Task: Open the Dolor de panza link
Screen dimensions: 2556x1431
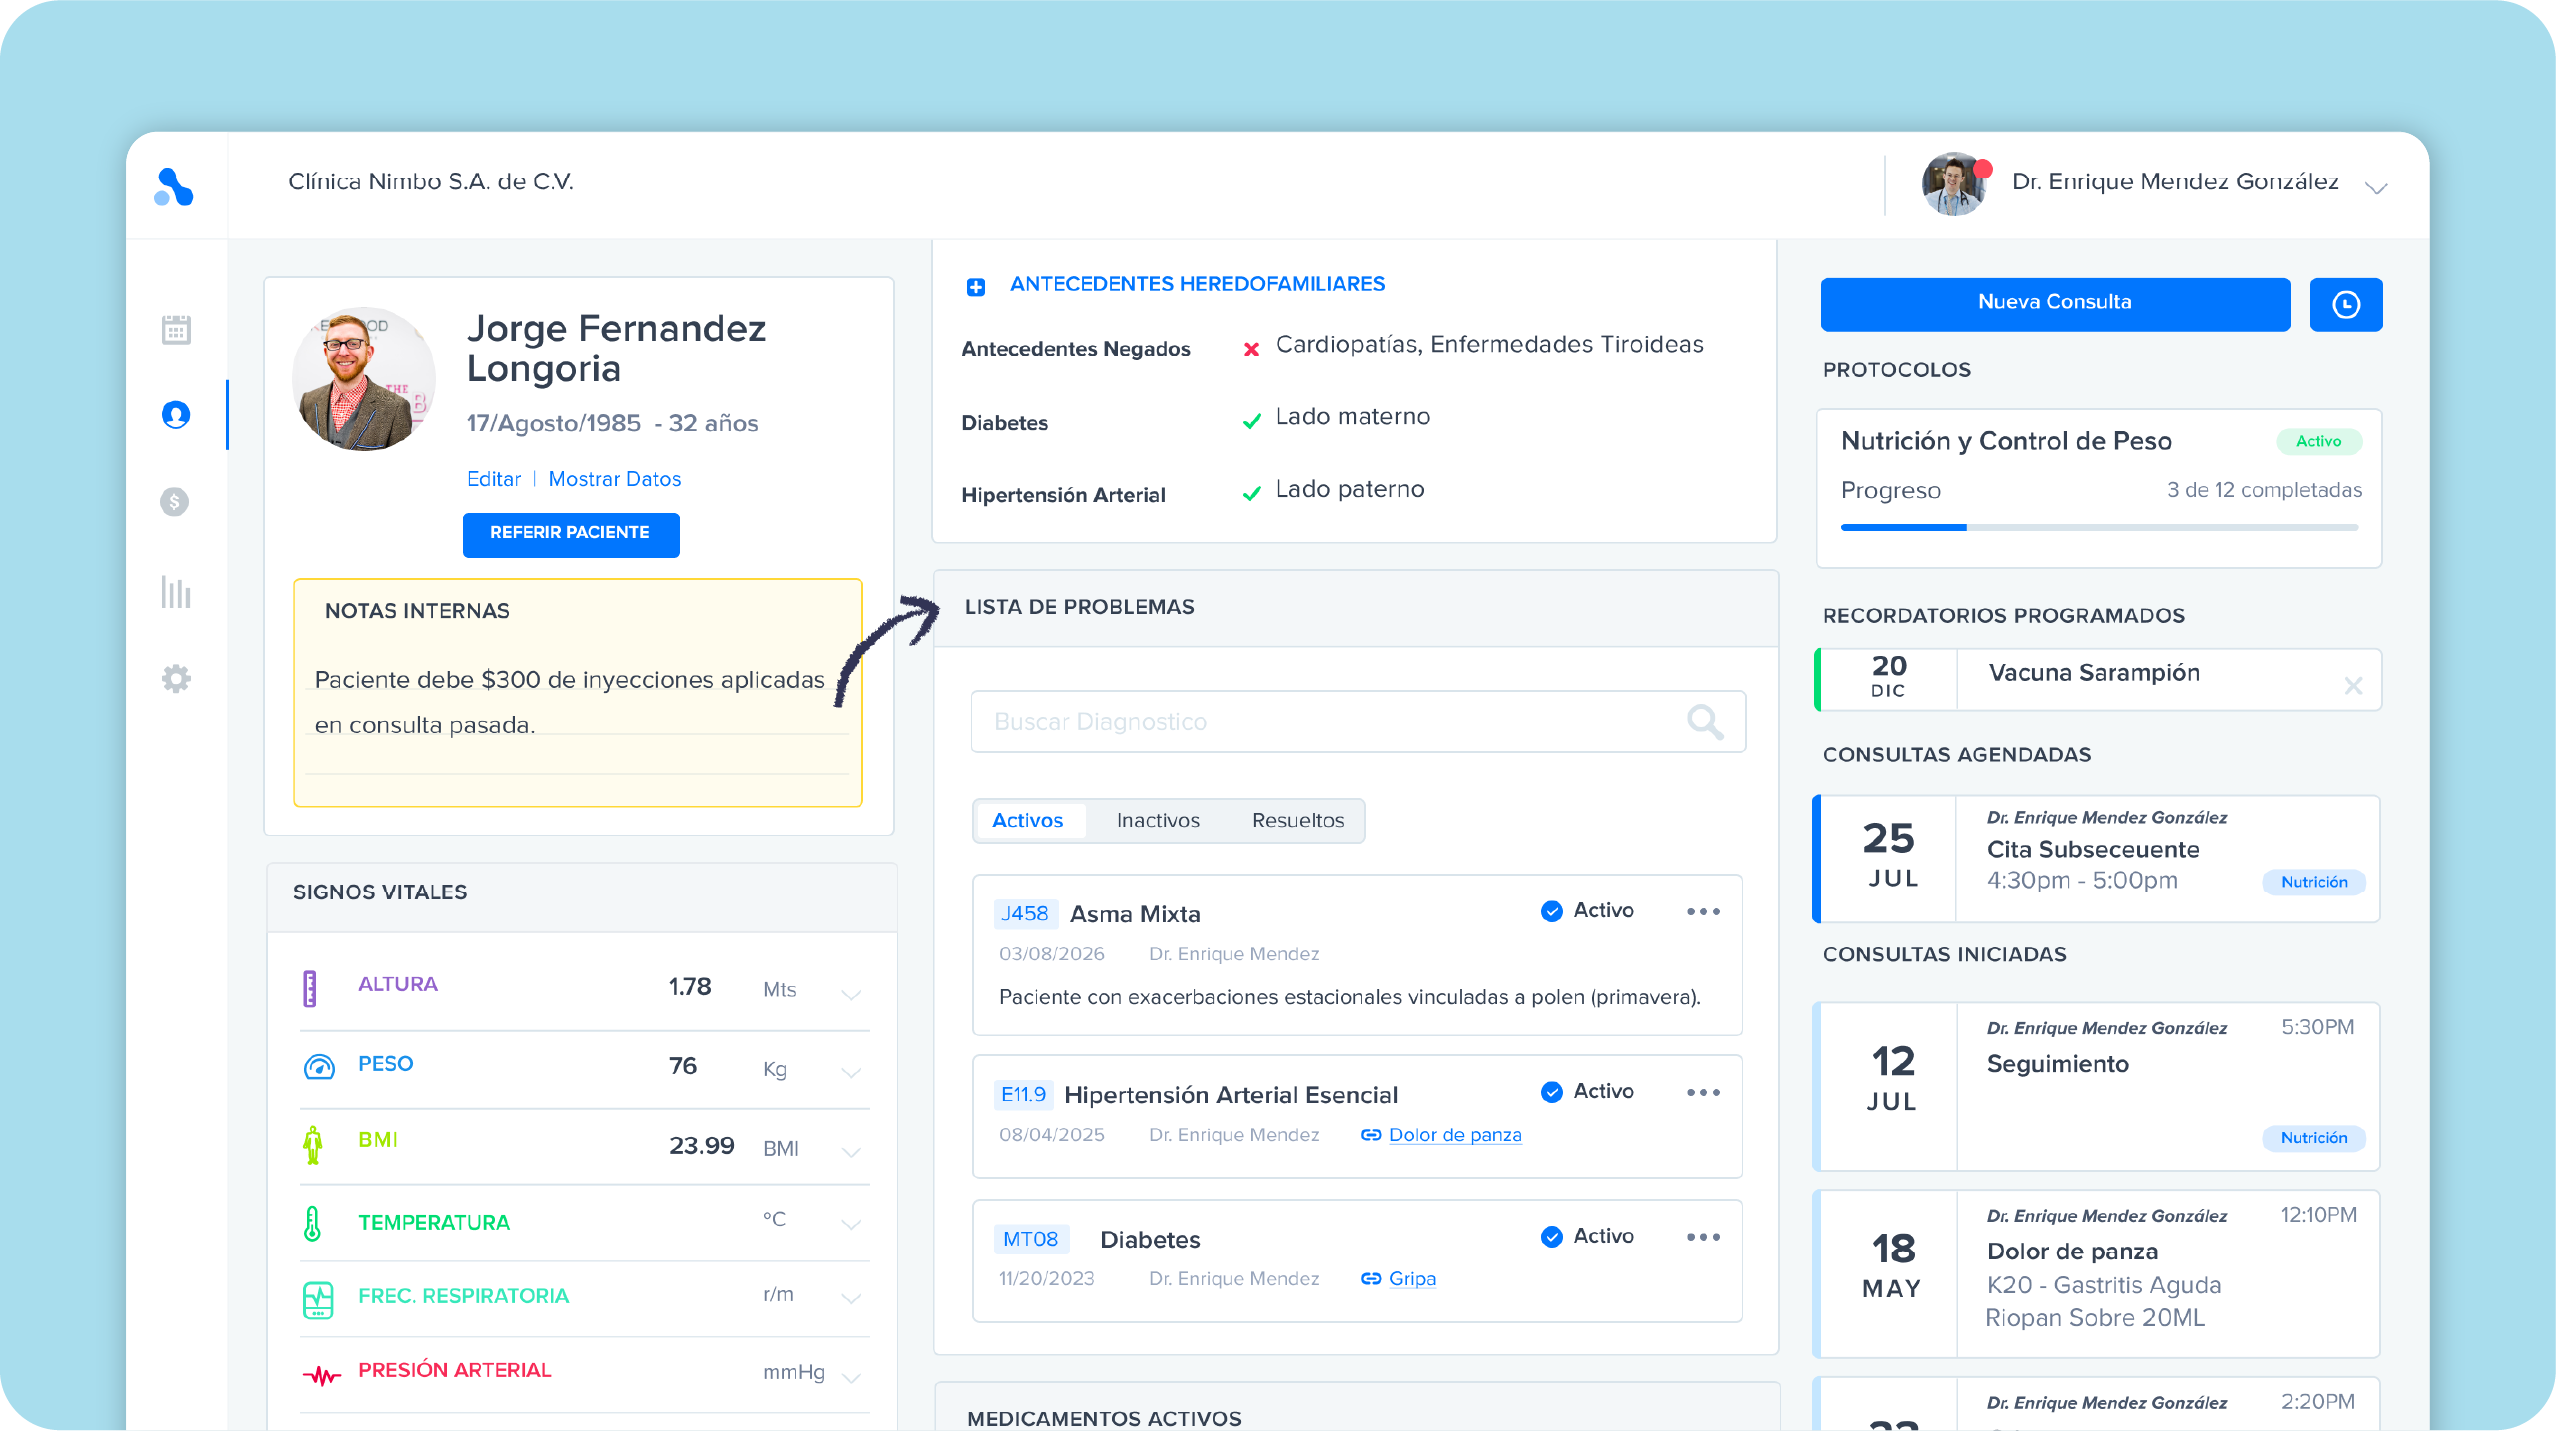Action: pos(1454,1135)
